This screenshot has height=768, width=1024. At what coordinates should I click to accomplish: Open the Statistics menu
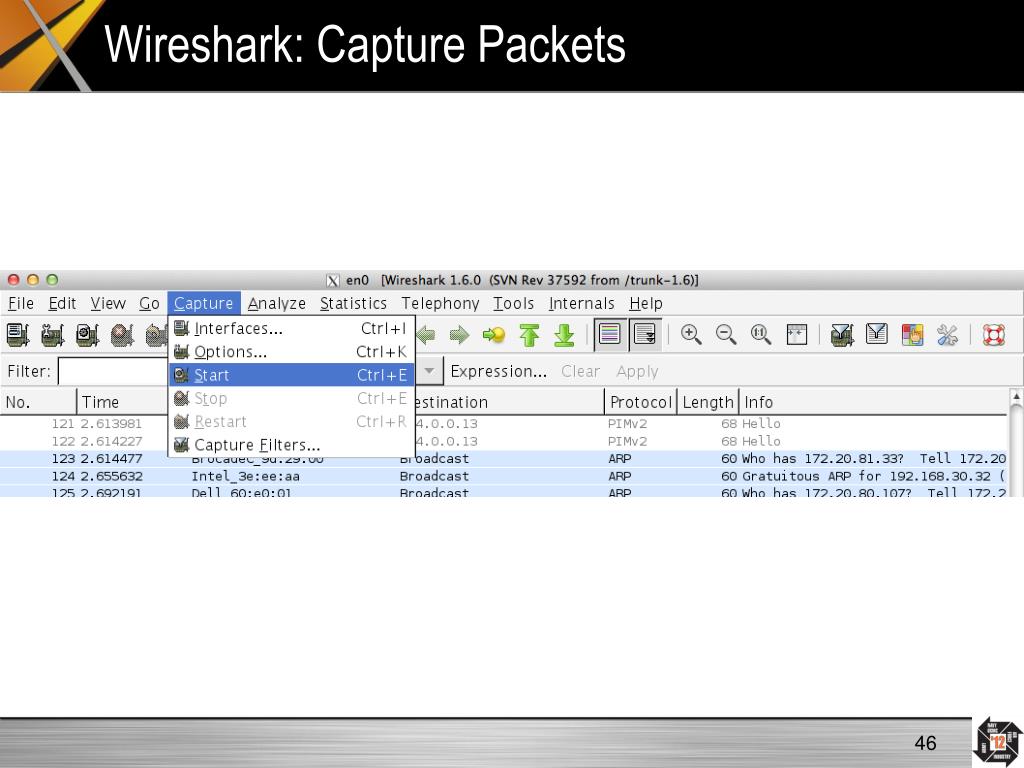click(x=353, y=304)
